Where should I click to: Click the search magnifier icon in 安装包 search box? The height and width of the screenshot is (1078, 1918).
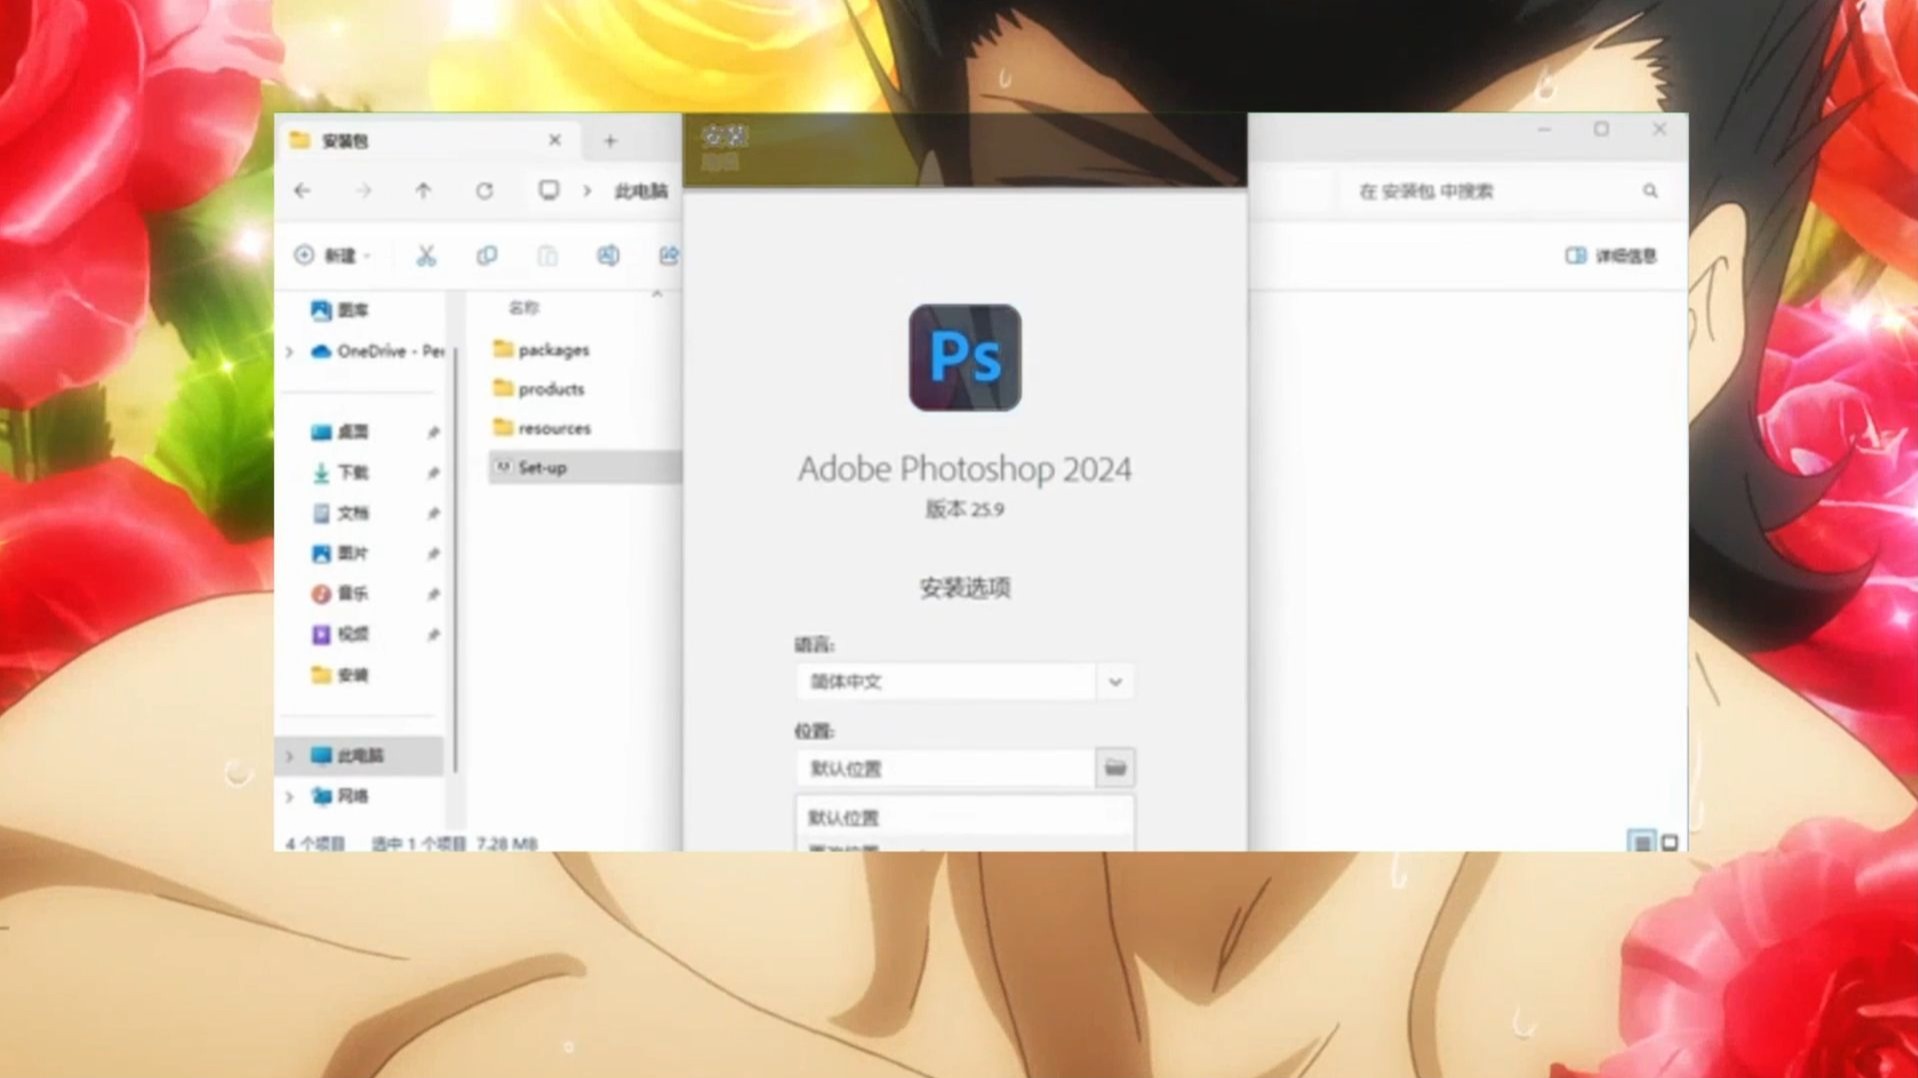tap(1649, 190)
